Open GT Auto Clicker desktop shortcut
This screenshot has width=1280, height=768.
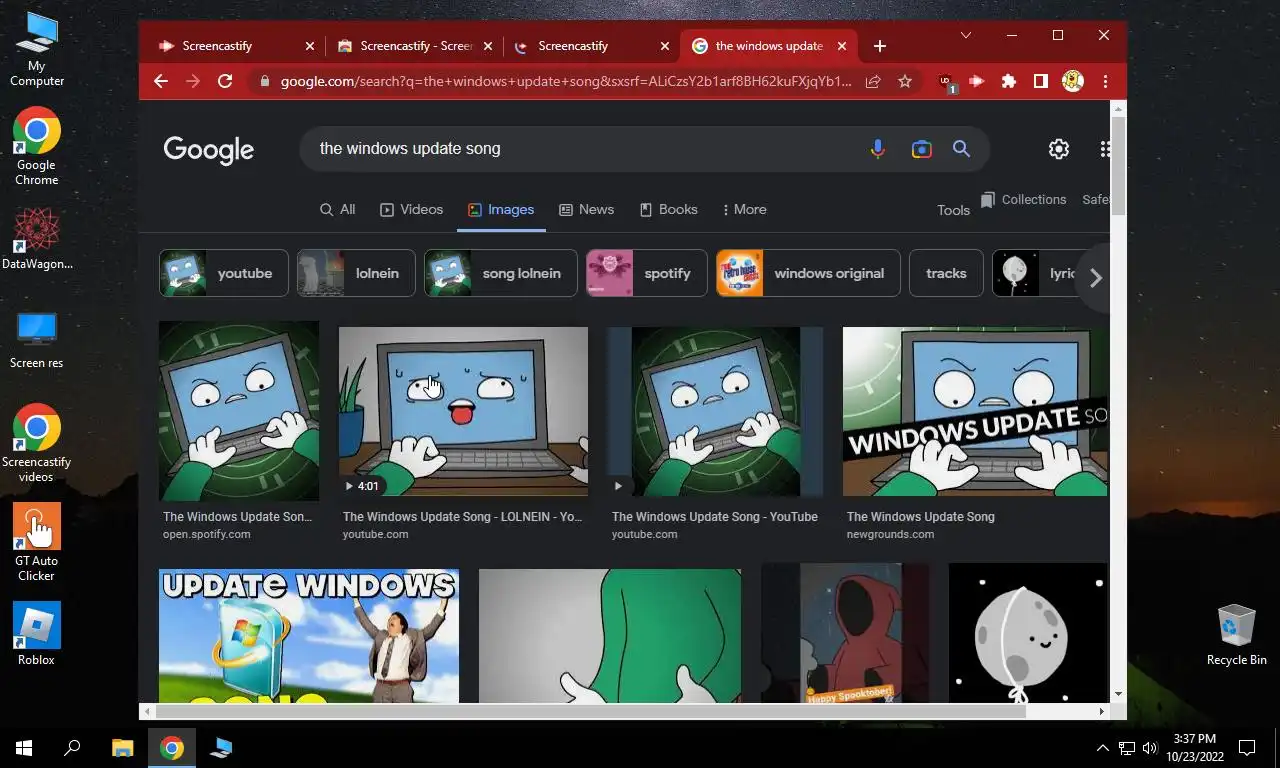[x=37, y=542]
